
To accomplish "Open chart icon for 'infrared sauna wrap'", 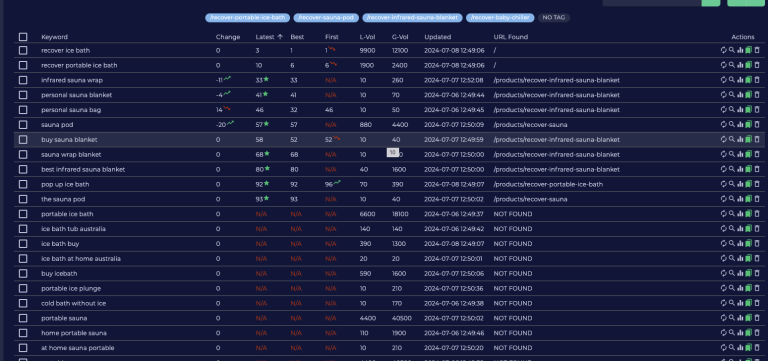I will pyautogui.click(x=740, y=80).
